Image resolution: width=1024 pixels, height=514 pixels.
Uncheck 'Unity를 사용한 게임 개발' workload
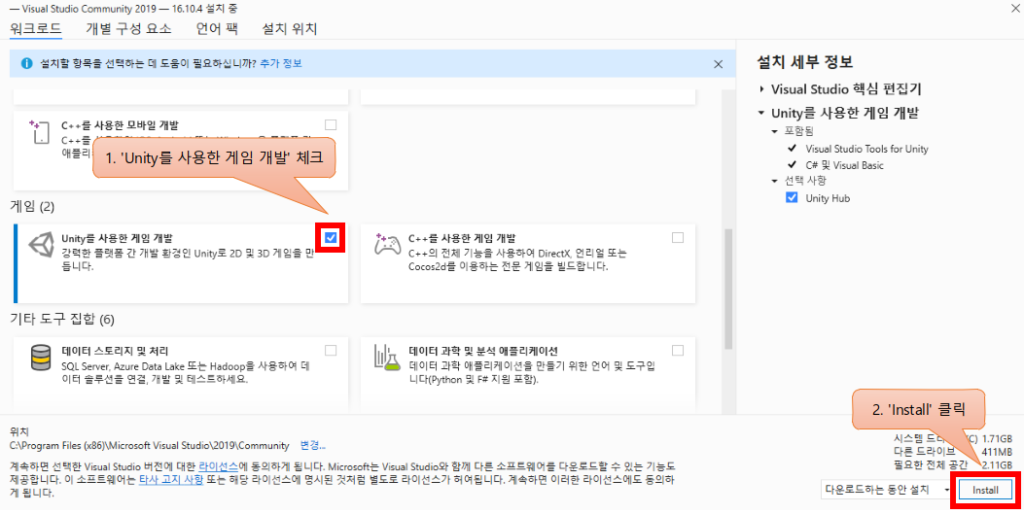(x=331, y=238)
